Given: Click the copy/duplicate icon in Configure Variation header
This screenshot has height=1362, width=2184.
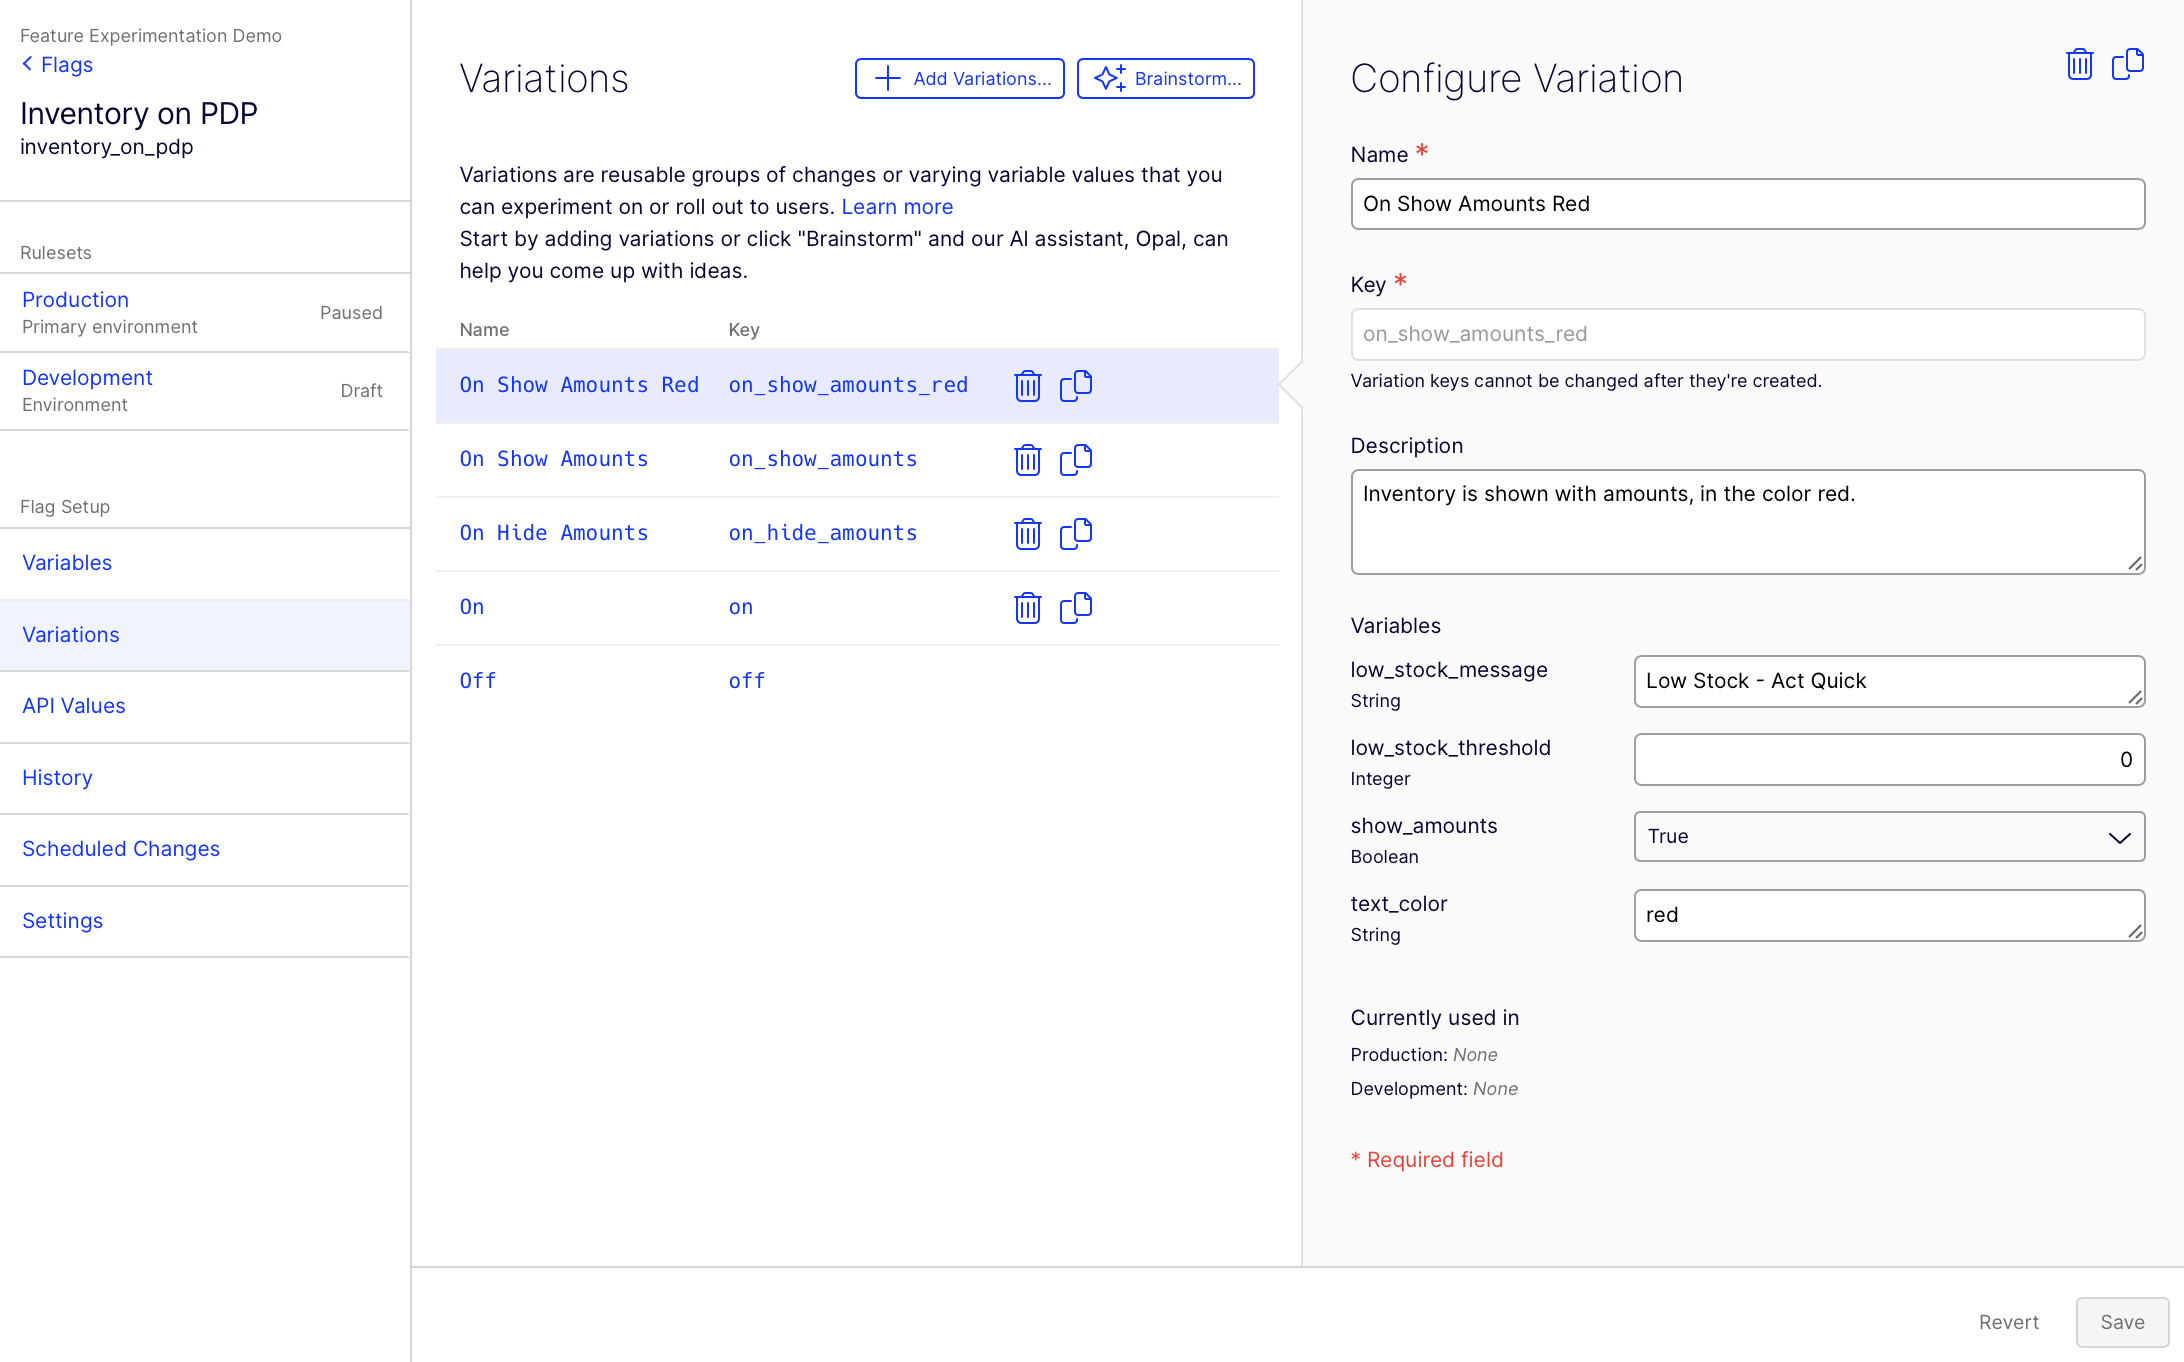Looking at the screenshot, I should 2129,64.
